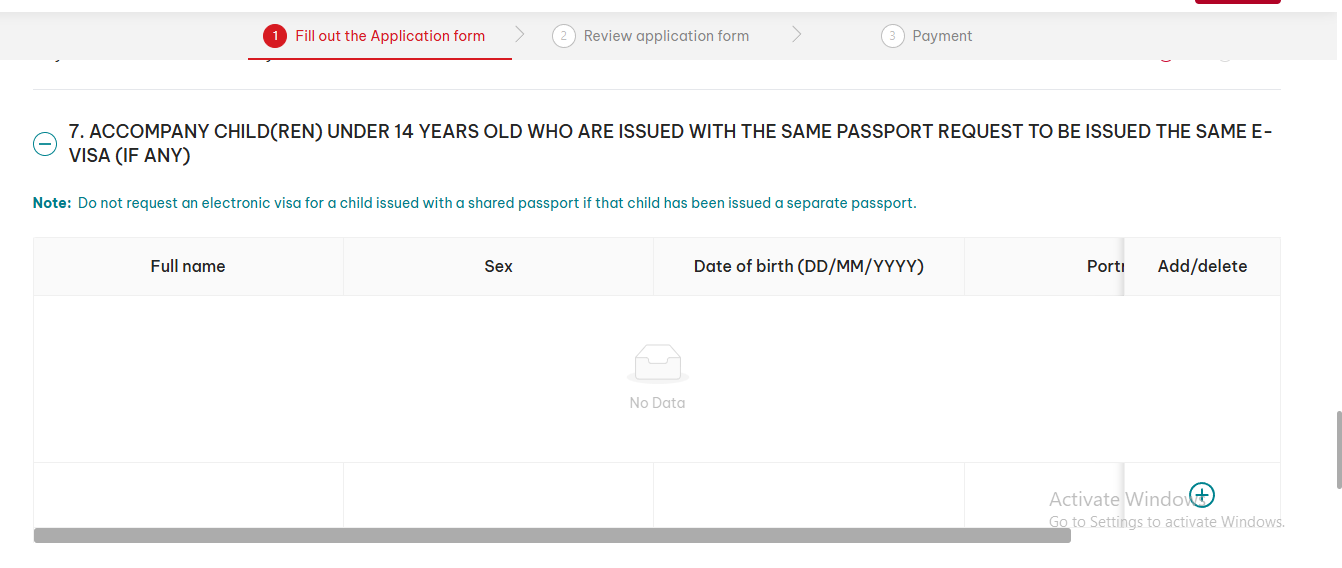
Task: Click chevron arrow after Review step
Action: (x=797, y=35)
